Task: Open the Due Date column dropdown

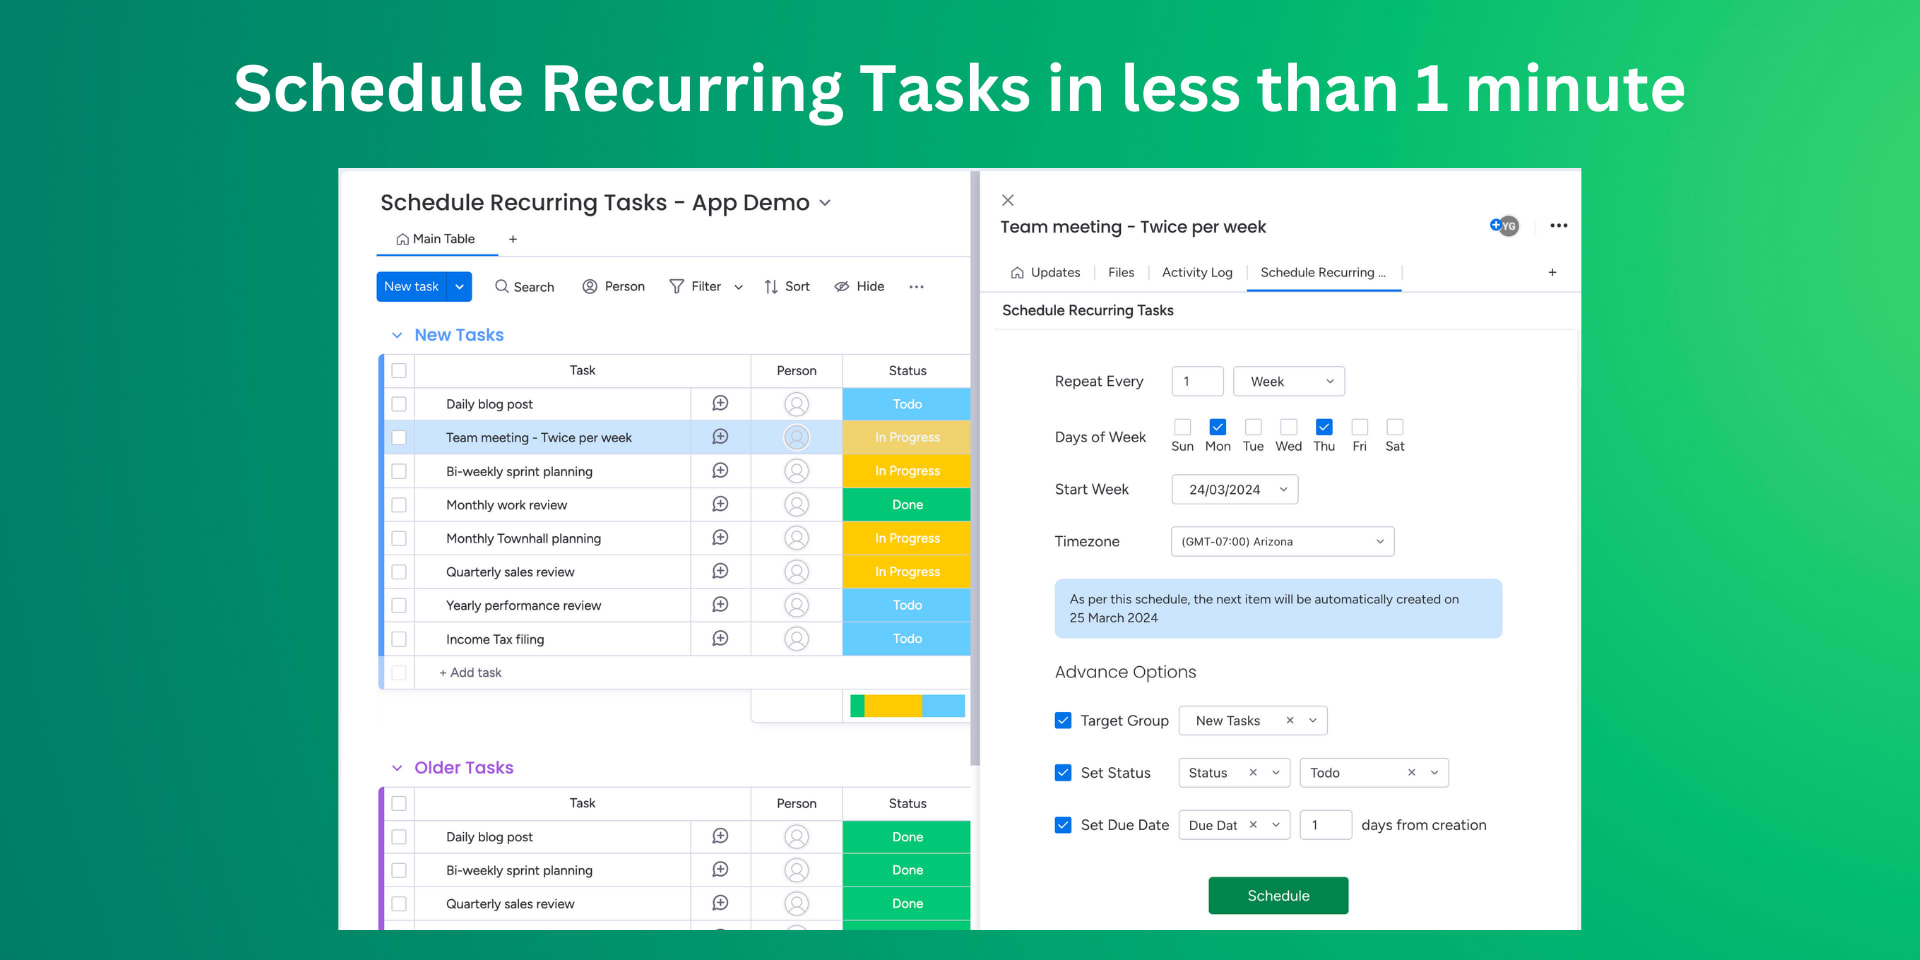Action: (1276, 825)
